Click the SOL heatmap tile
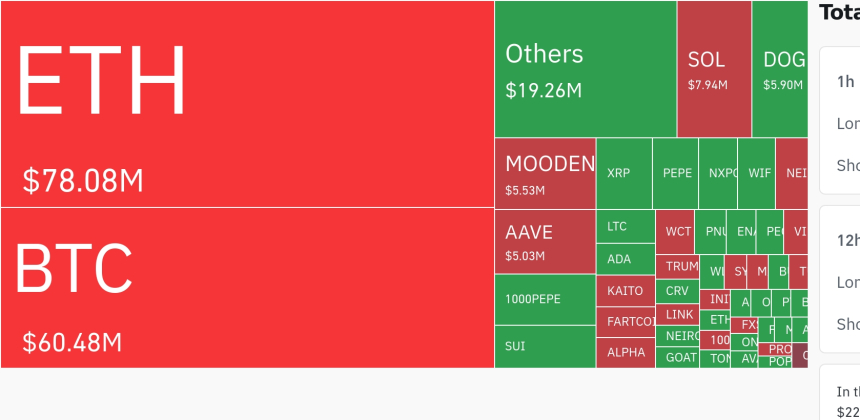This screenshot has width=860, height=420. coord(714,69)
